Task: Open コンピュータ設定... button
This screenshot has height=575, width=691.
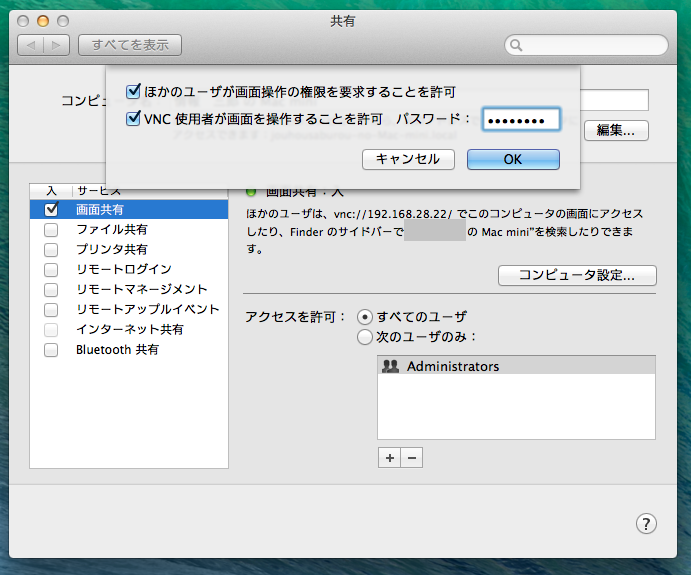Action: (x=577, y=275)
